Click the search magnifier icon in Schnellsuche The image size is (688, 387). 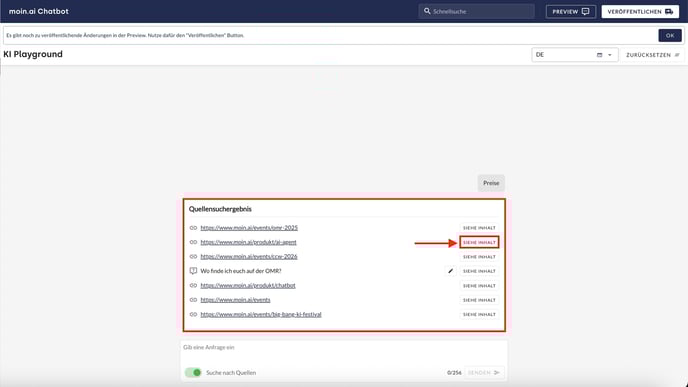427,11
